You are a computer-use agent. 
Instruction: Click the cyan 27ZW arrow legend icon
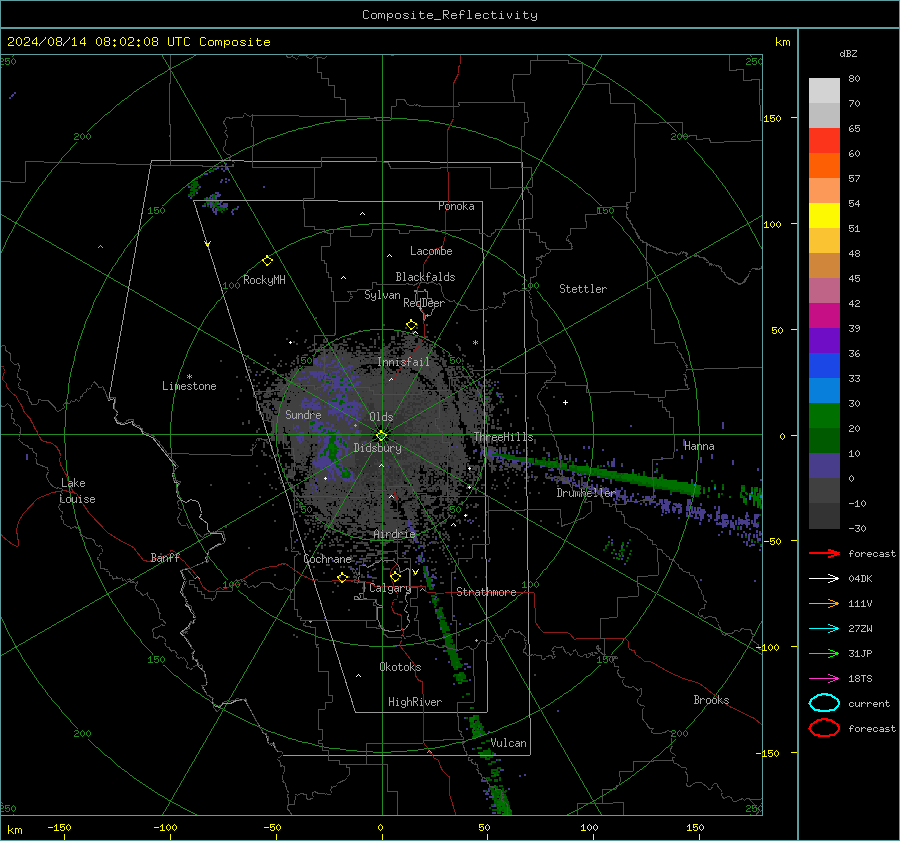click(824, 629)
